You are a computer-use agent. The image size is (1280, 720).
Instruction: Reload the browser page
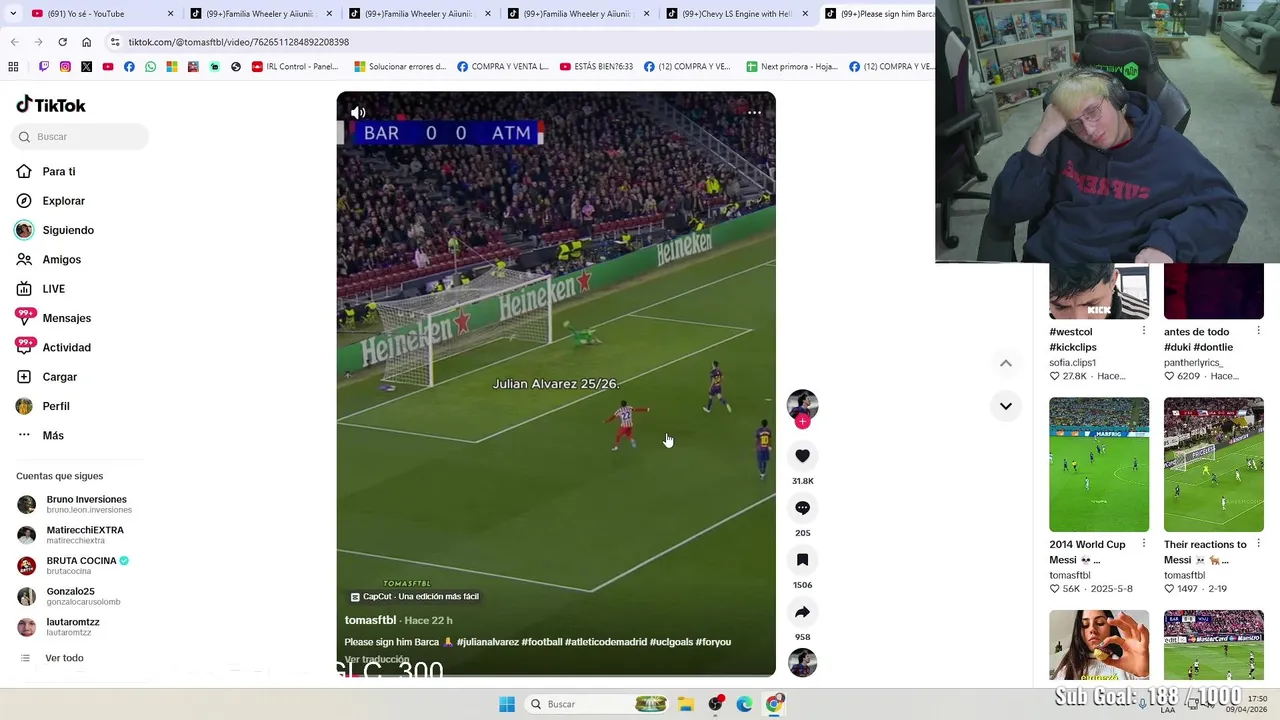(x=62, y=42)
